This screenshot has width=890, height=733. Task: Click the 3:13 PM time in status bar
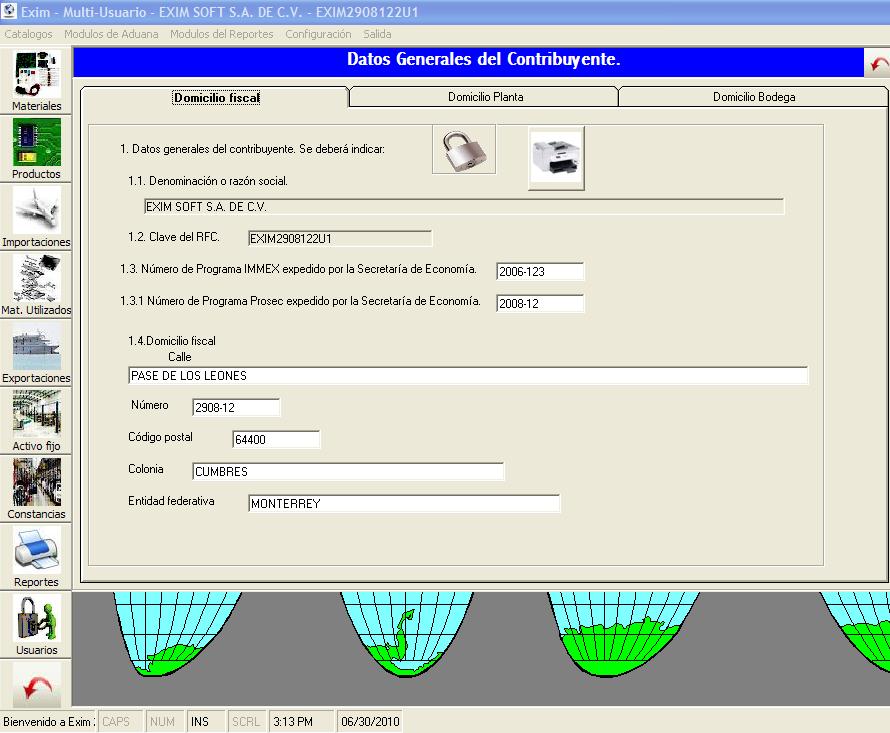301,722
